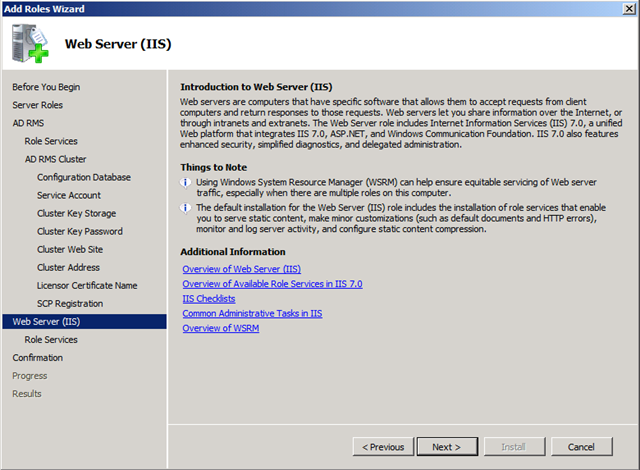Select the AD RMS Cluster step

coord(56,159)
